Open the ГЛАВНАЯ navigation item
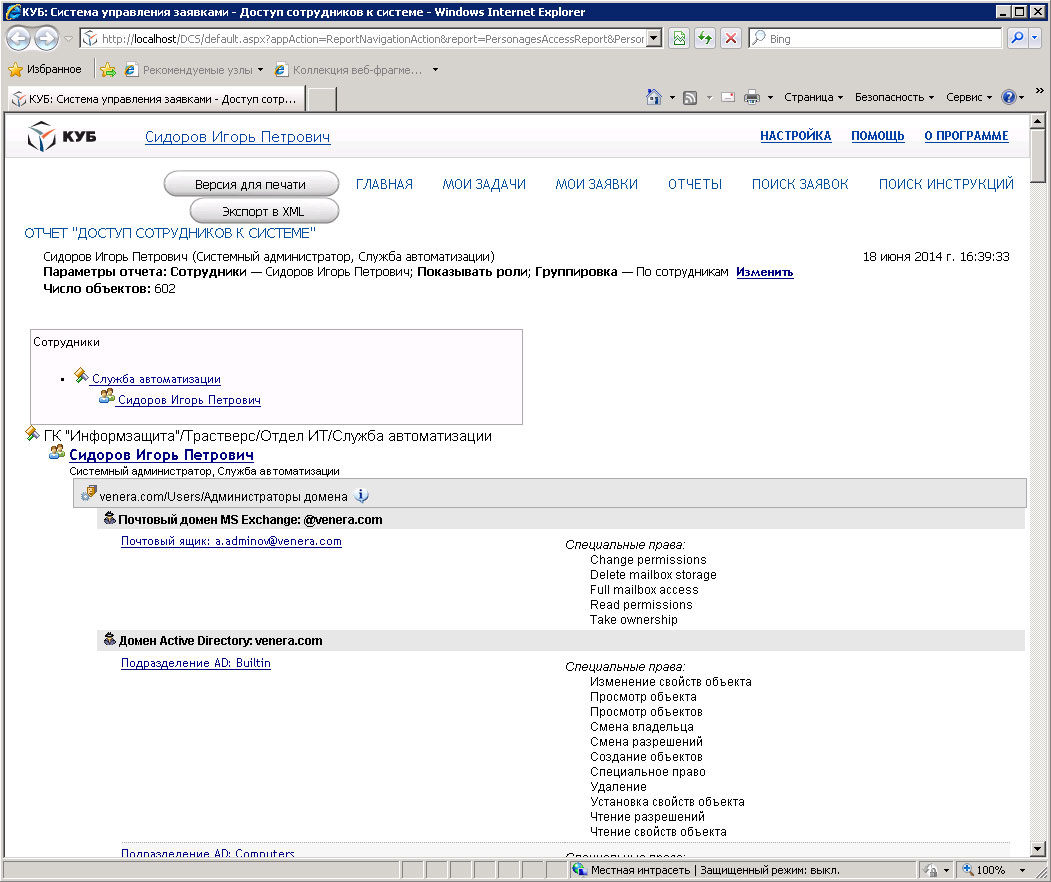 pos(384,184)
